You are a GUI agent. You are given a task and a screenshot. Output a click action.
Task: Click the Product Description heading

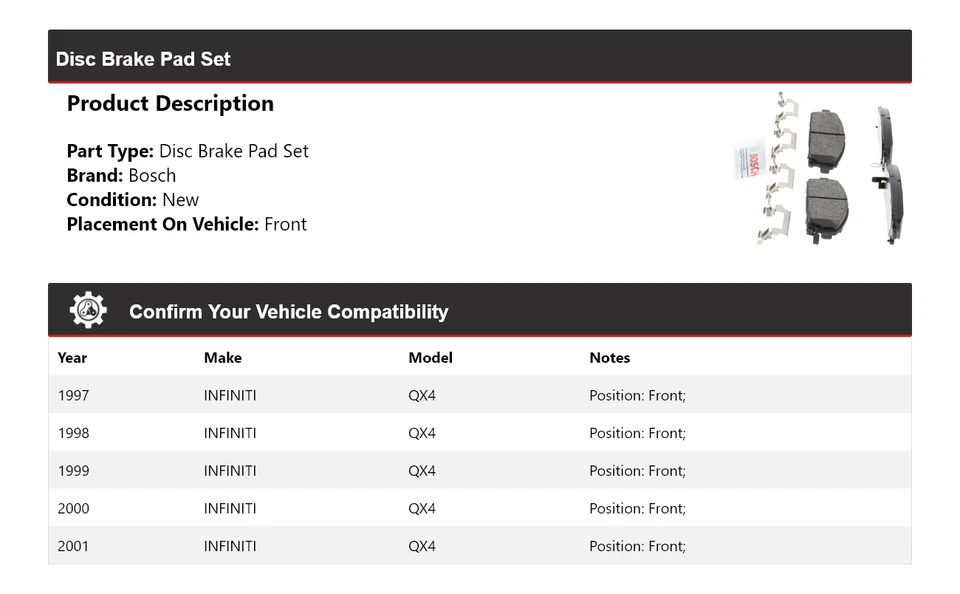pos(170,104)
